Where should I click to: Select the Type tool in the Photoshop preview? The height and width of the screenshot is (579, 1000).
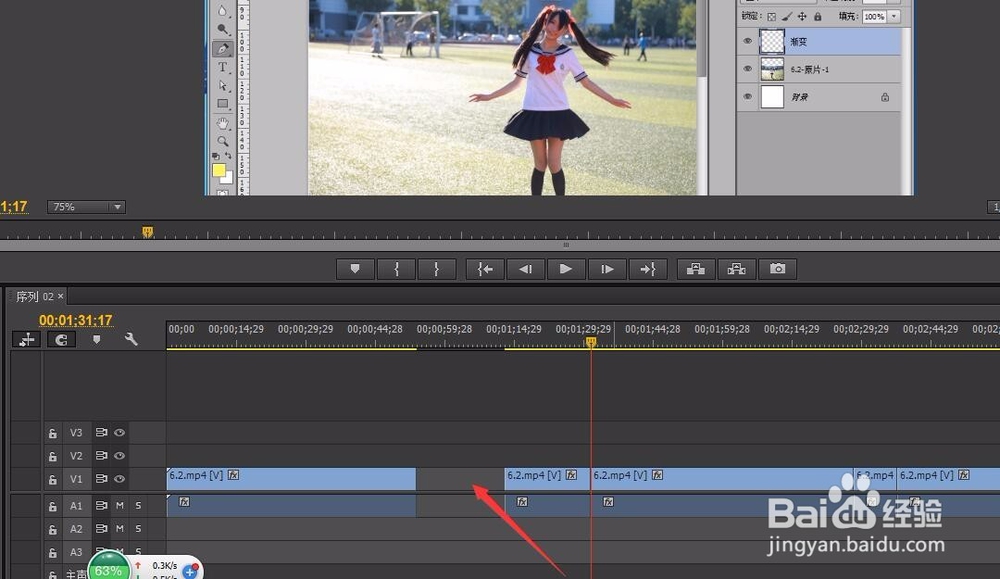pyautogui.click(x=222, y=67)
